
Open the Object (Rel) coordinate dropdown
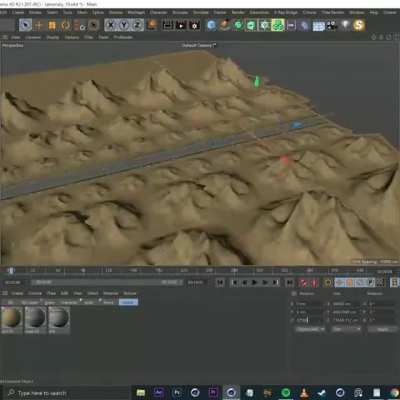click(310, 329)
